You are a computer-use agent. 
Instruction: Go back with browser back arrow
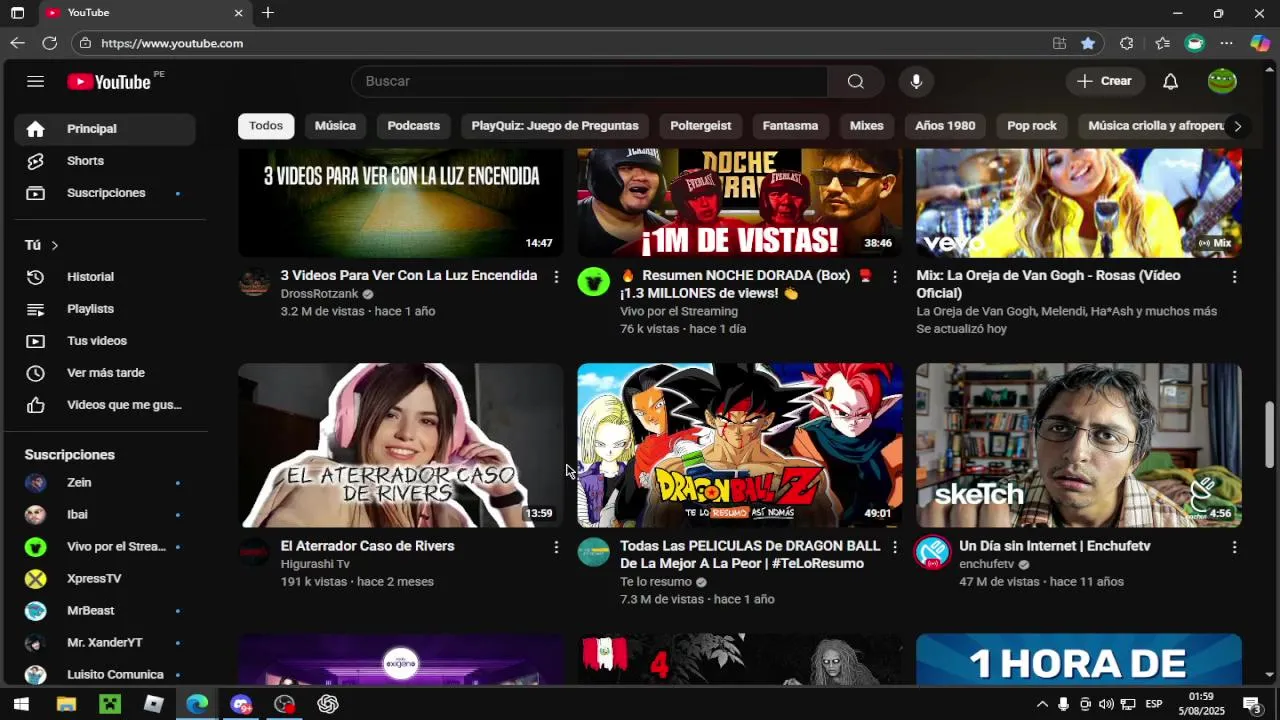17,43
